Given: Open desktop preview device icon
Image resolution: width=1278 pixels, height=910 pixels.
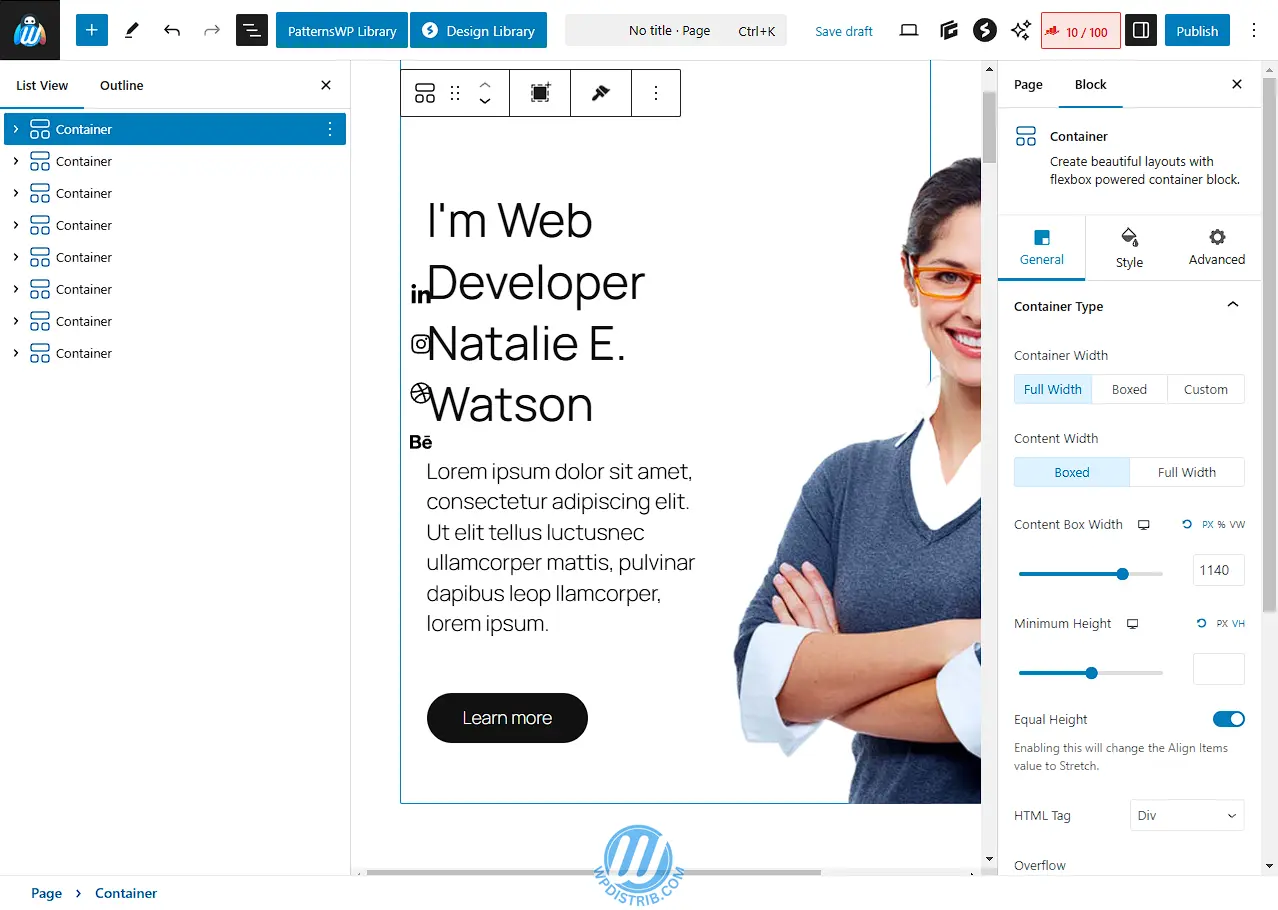Looking at the screenshot, I should coord(909,30).
